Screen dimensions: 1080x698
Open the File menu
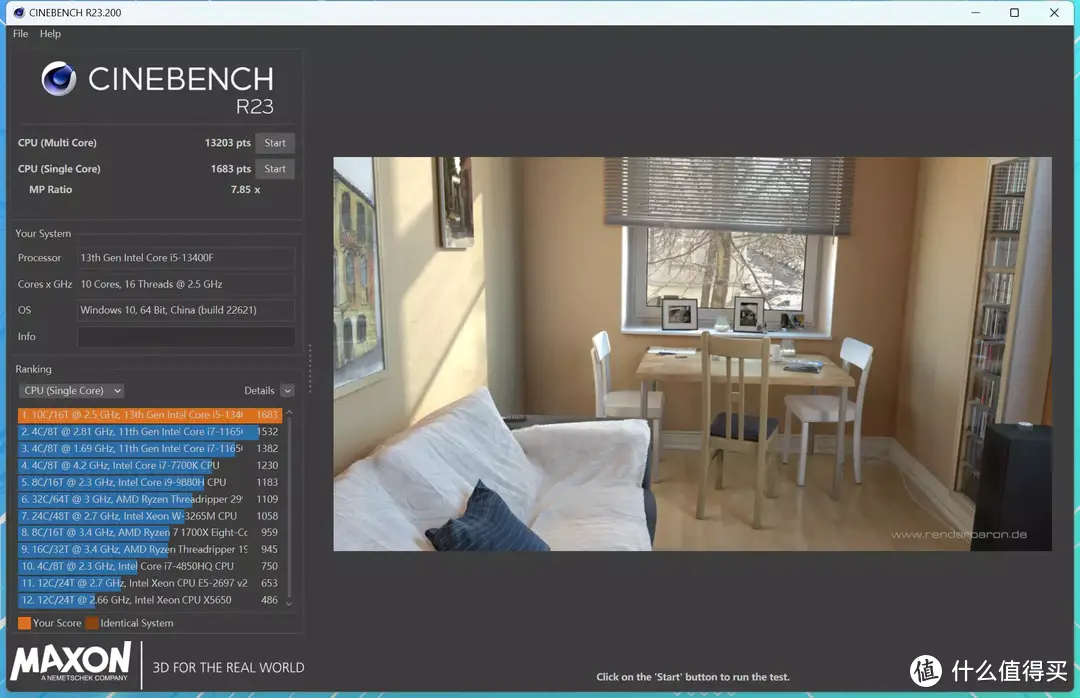click(x=21, y=34)
